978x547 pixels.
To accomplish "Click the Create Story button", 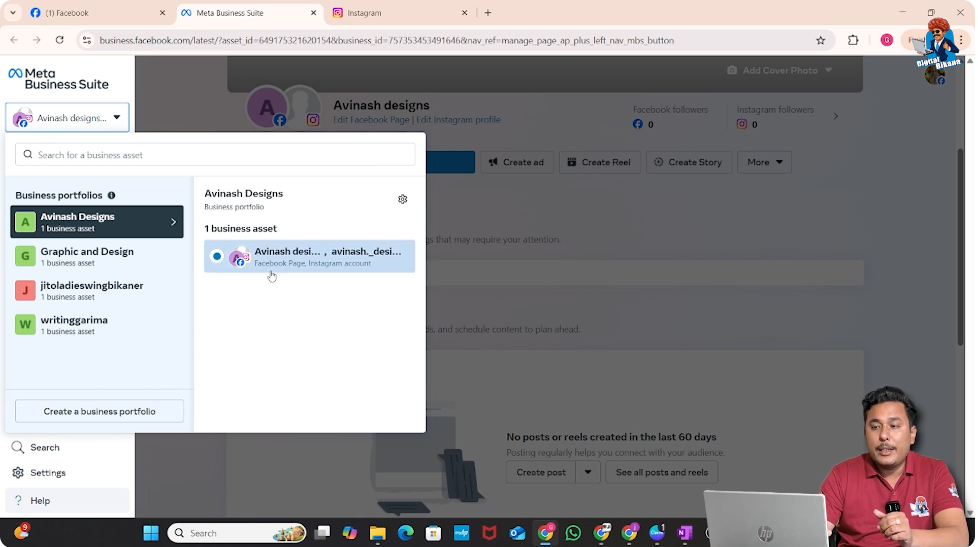I will 689,162.
